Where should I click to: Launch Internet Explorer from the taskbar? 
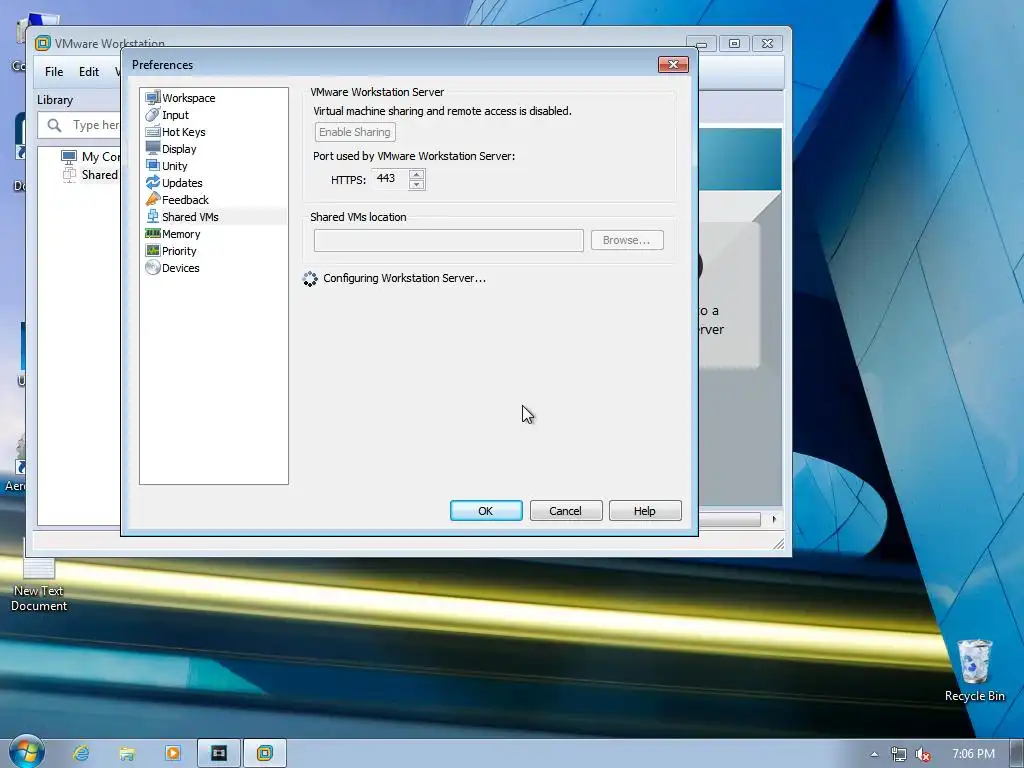(81, 754)
